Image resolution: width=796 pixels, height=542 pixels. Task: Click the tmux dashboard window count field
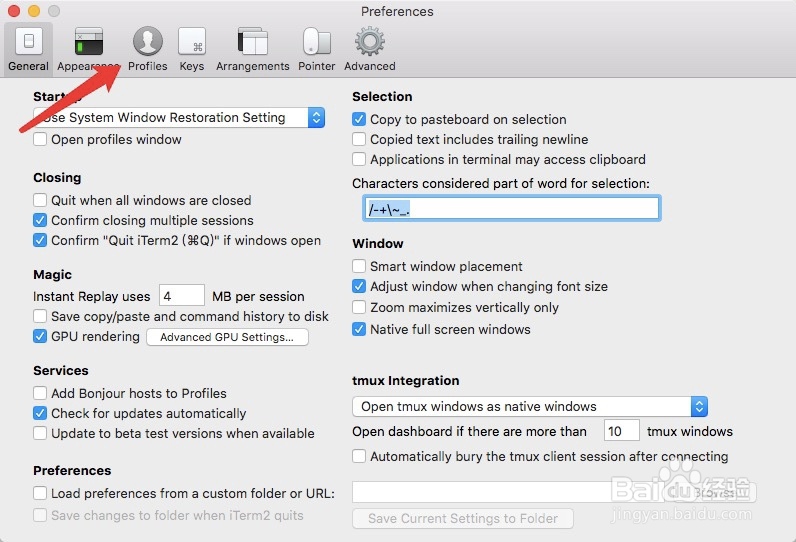[621, 431]
